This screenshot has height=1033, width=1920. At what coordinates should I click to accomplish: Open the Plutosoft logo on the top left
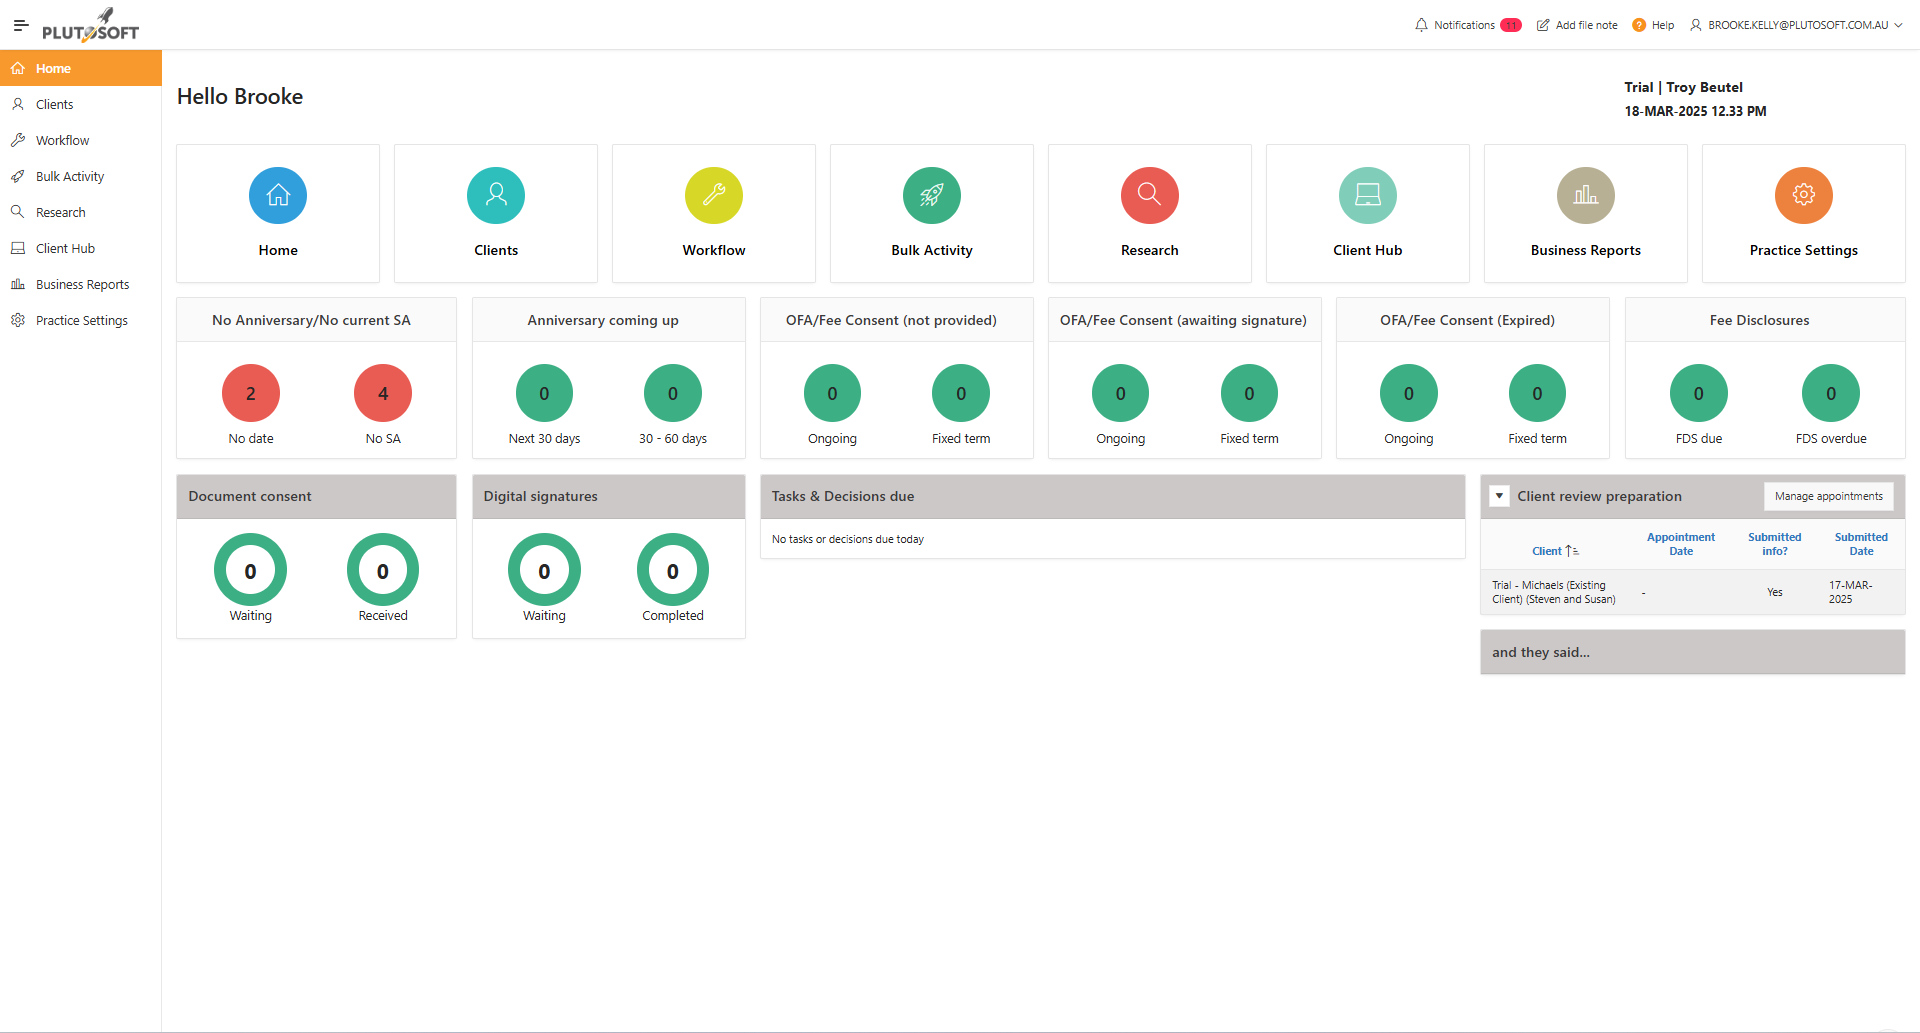tap(88, 25)
